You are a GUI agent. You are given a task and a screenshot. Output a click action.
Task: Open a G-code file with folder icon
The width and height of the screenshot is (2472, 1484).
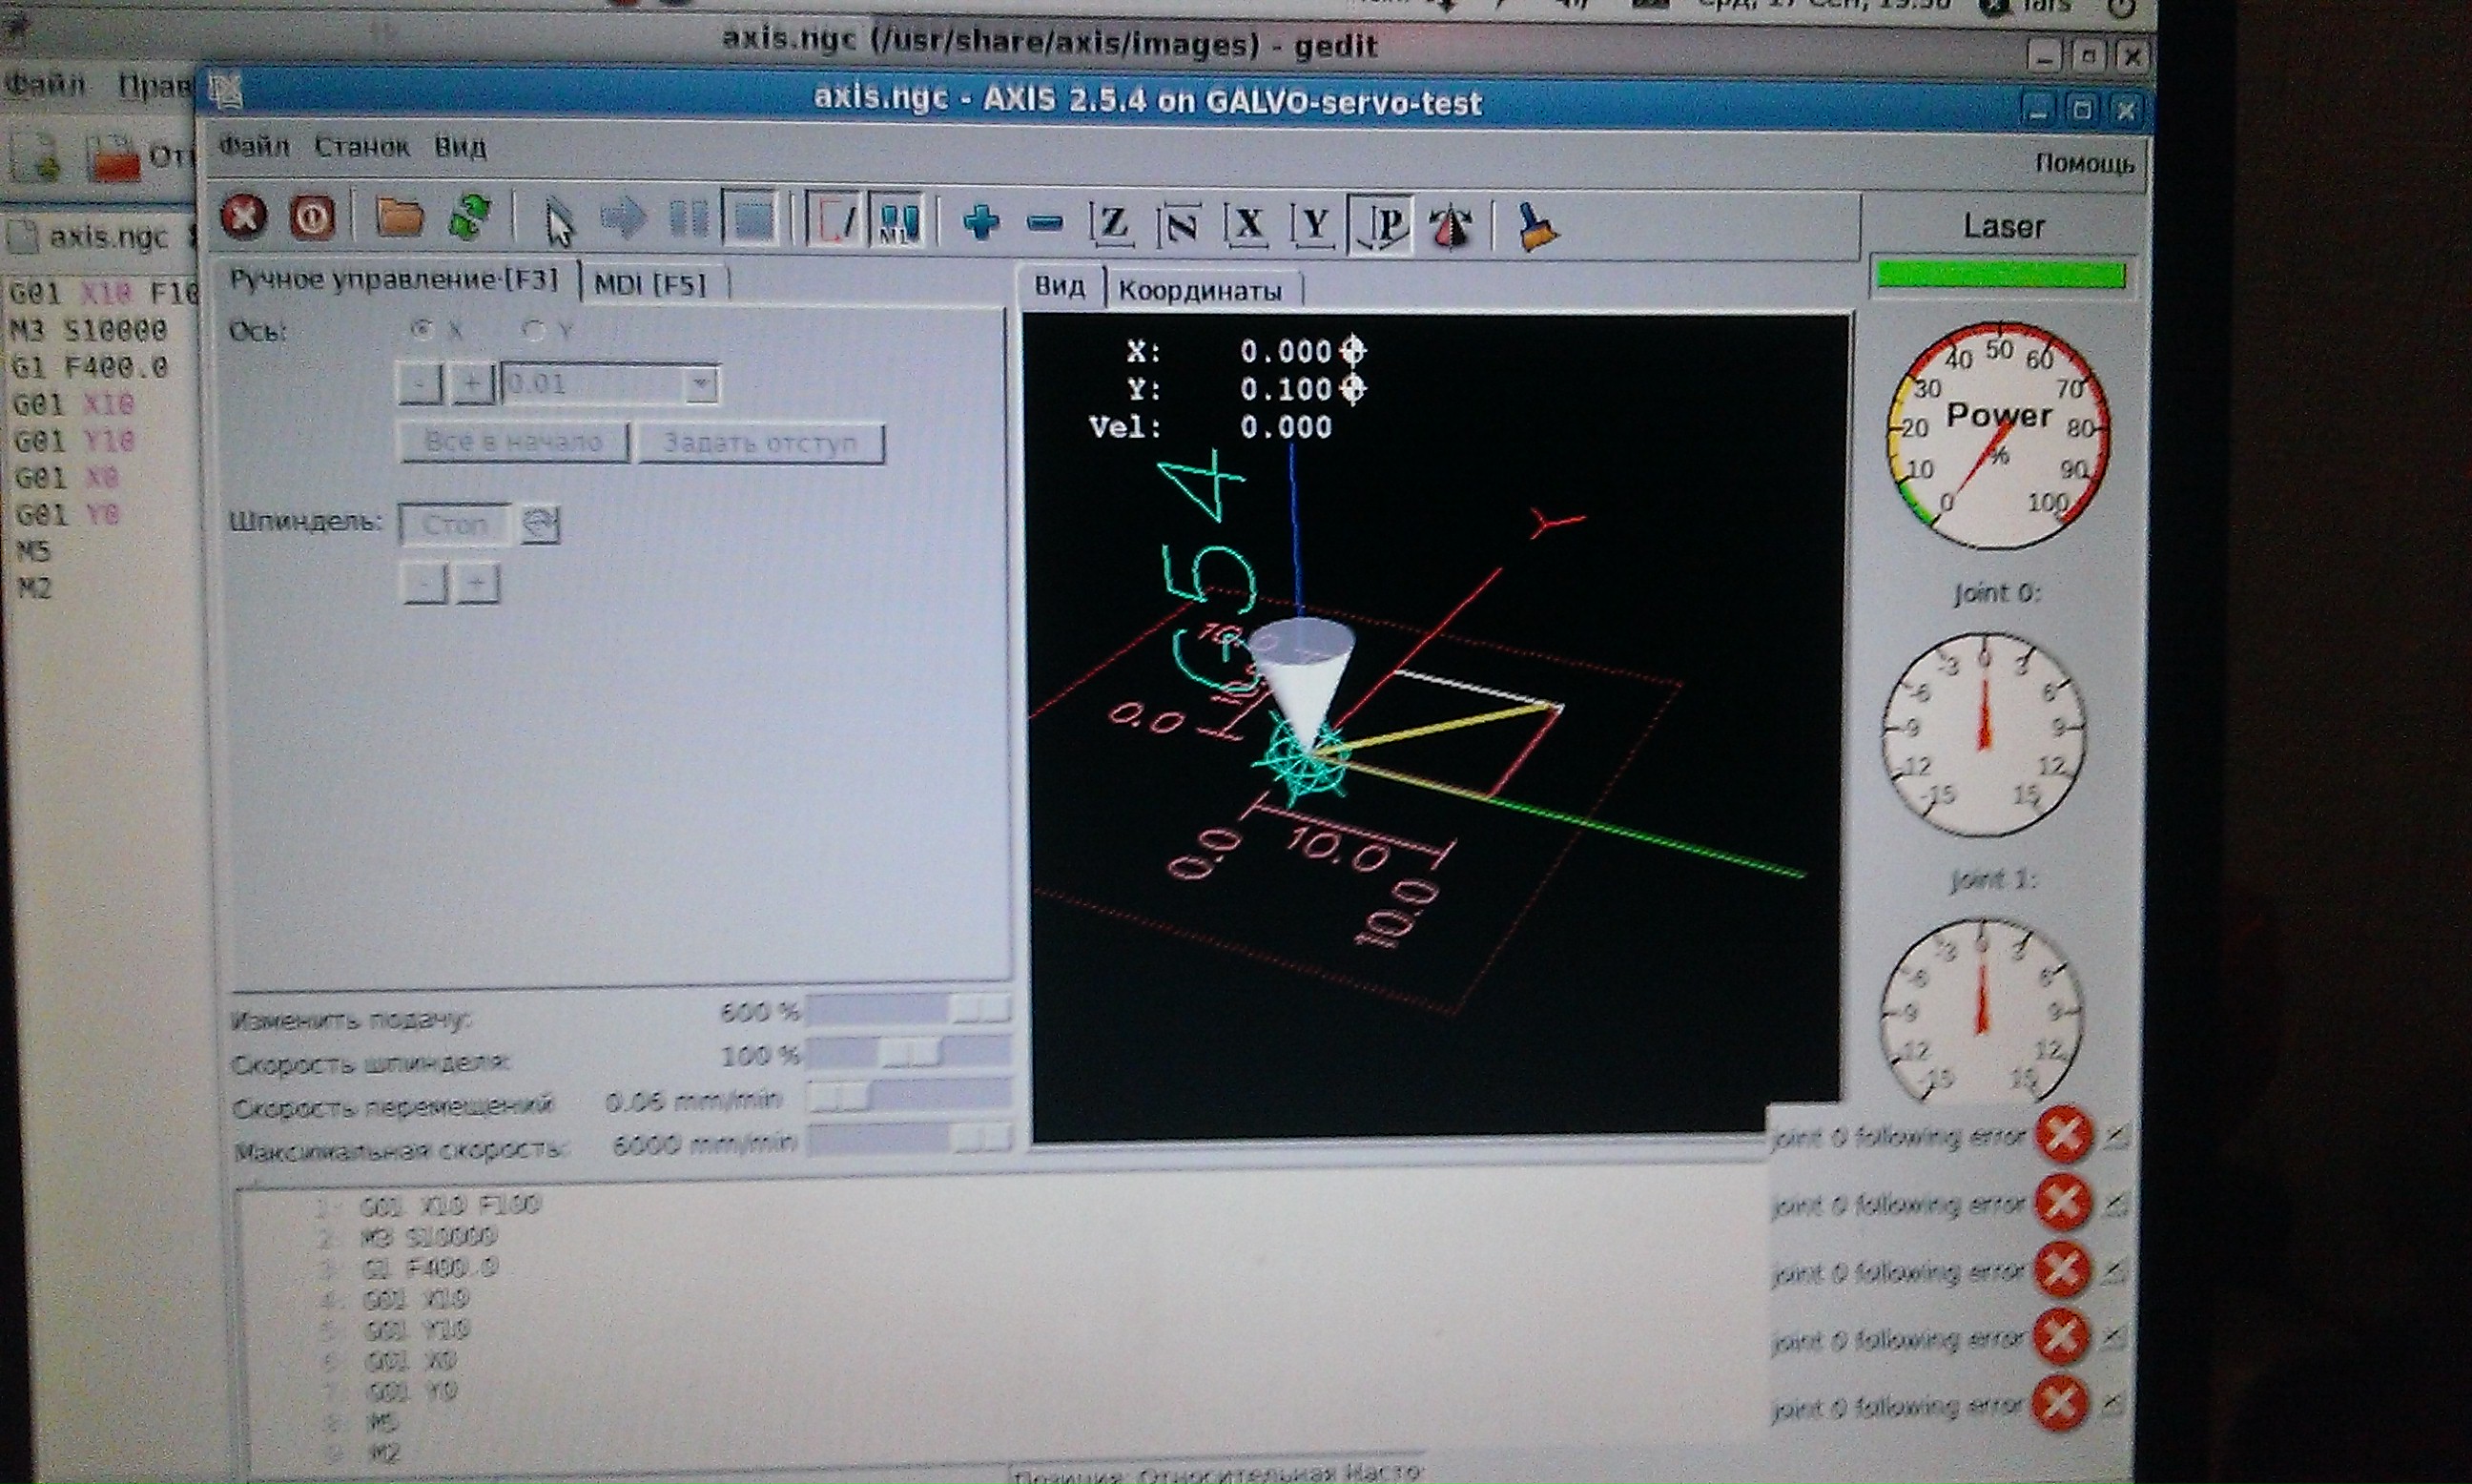pyautogui.click(x=399, y=216)
